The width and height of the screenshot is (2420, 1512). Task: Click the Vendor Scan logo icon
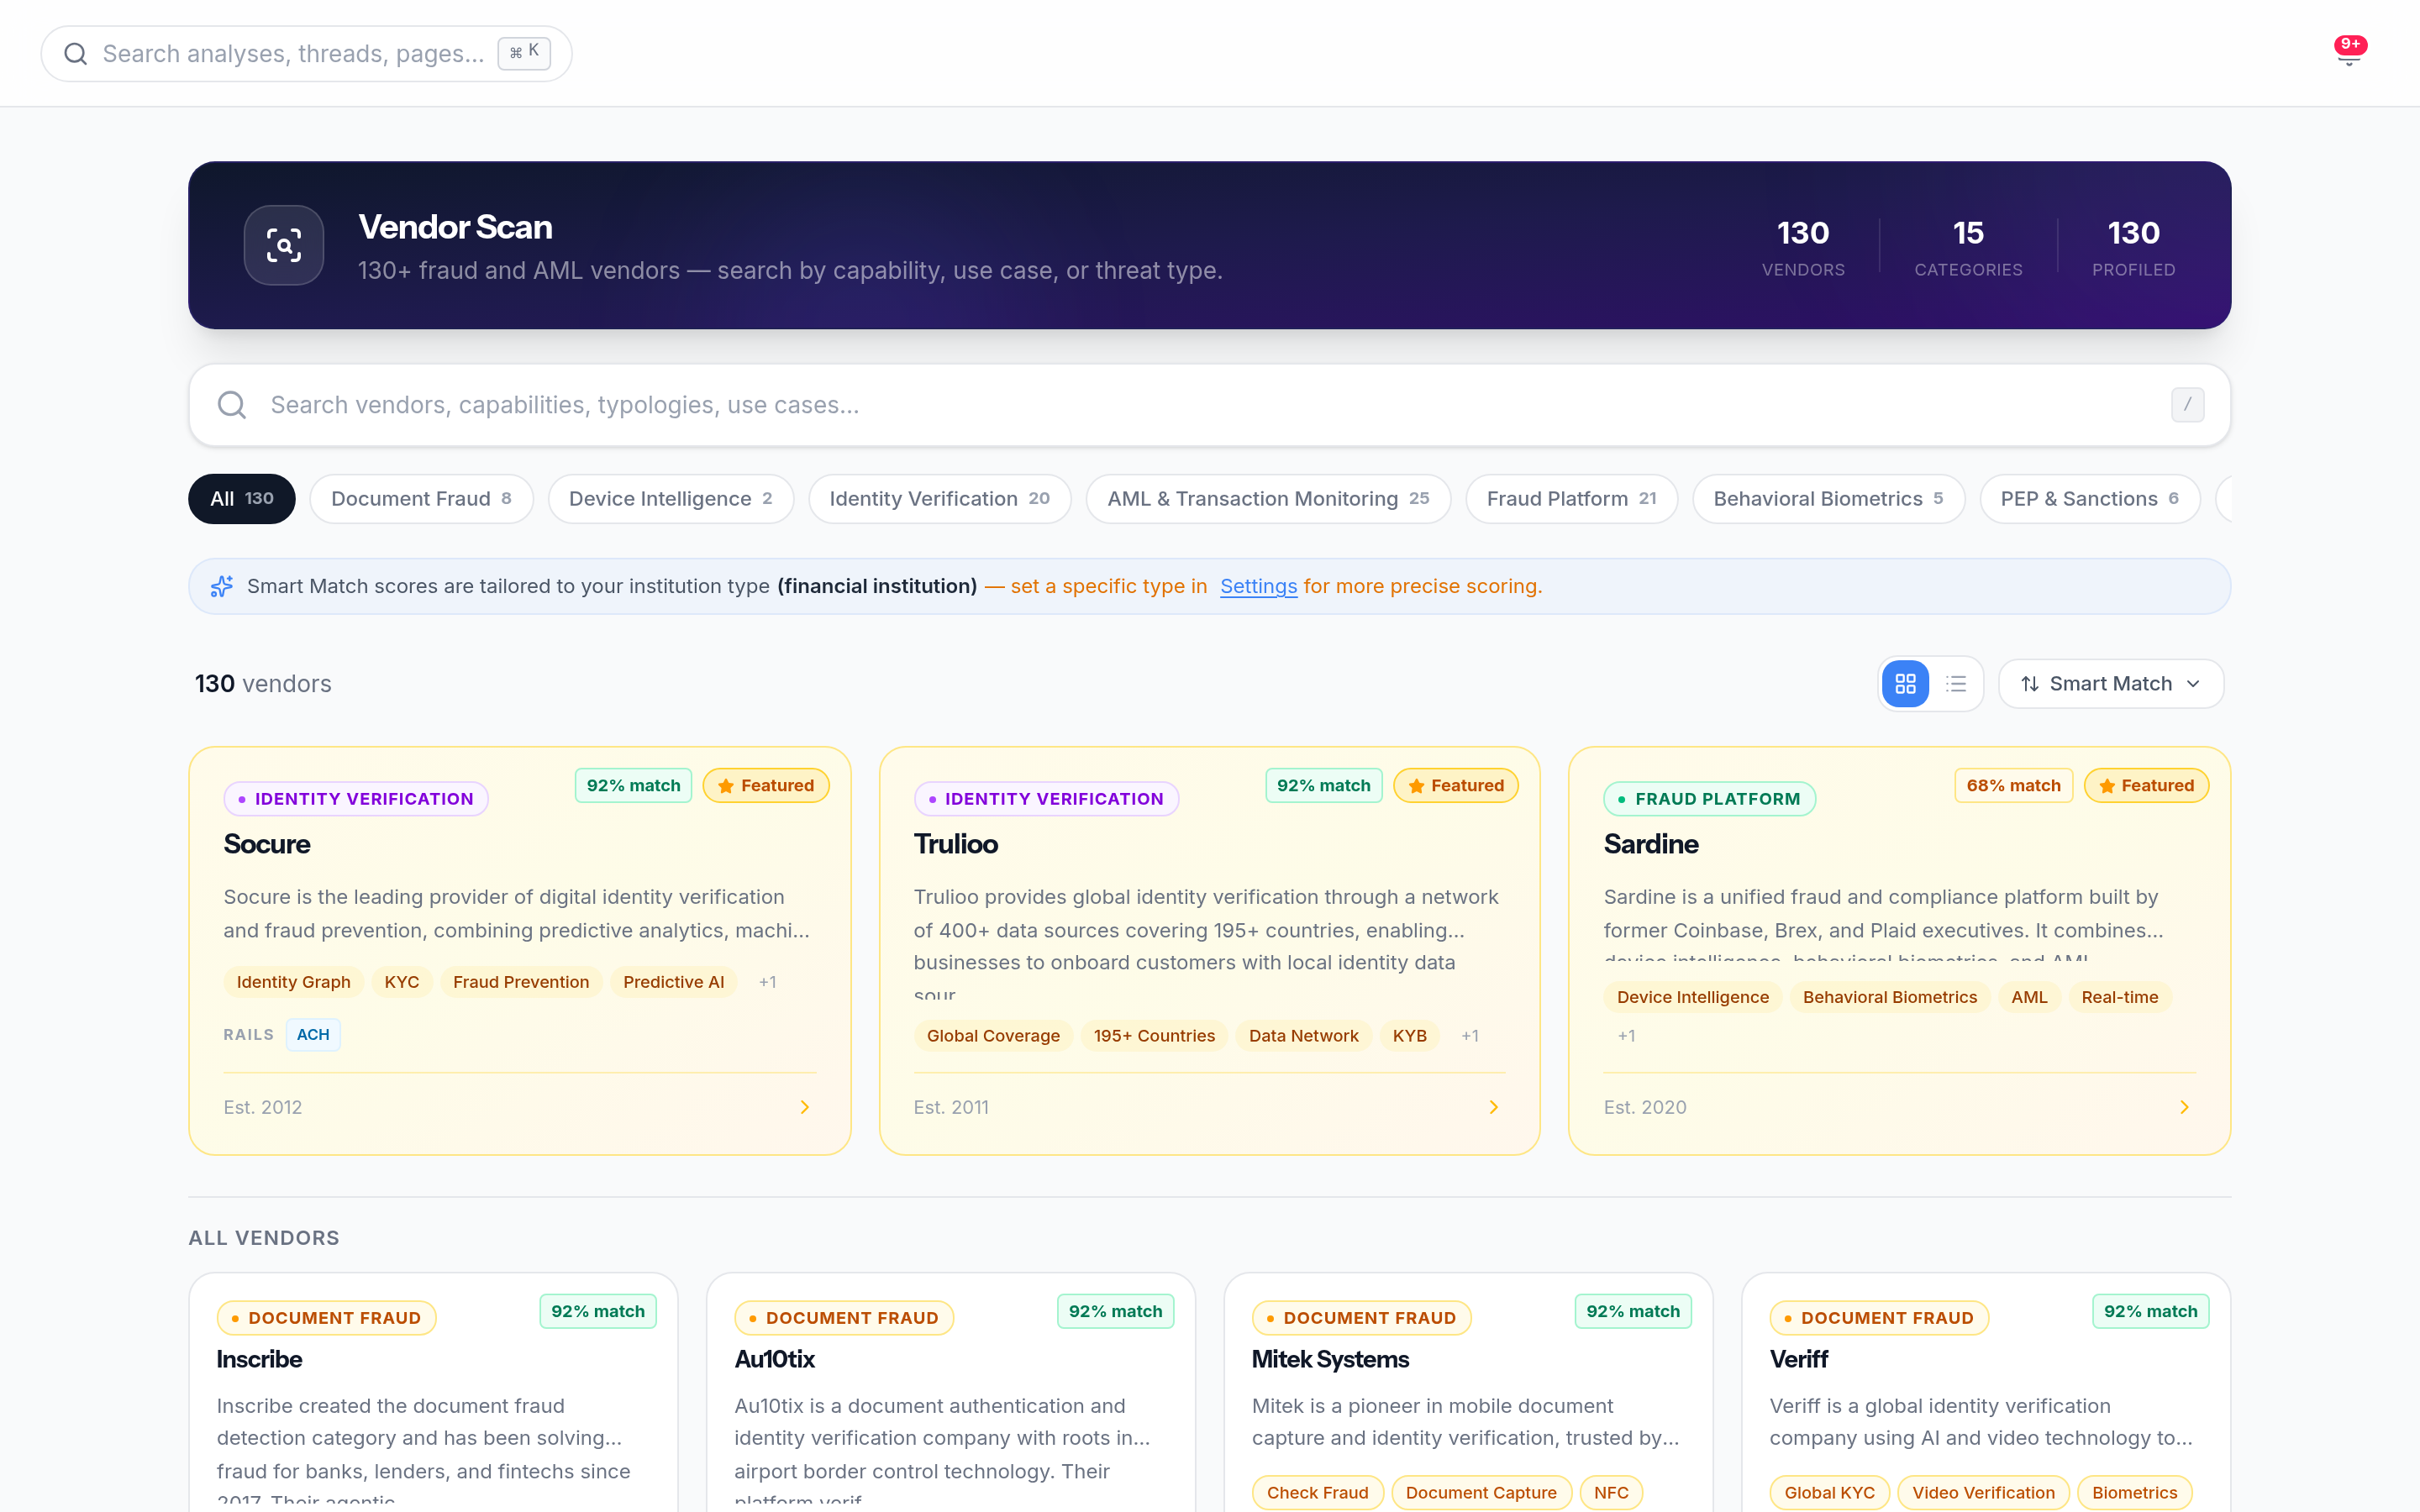point(284,245)
